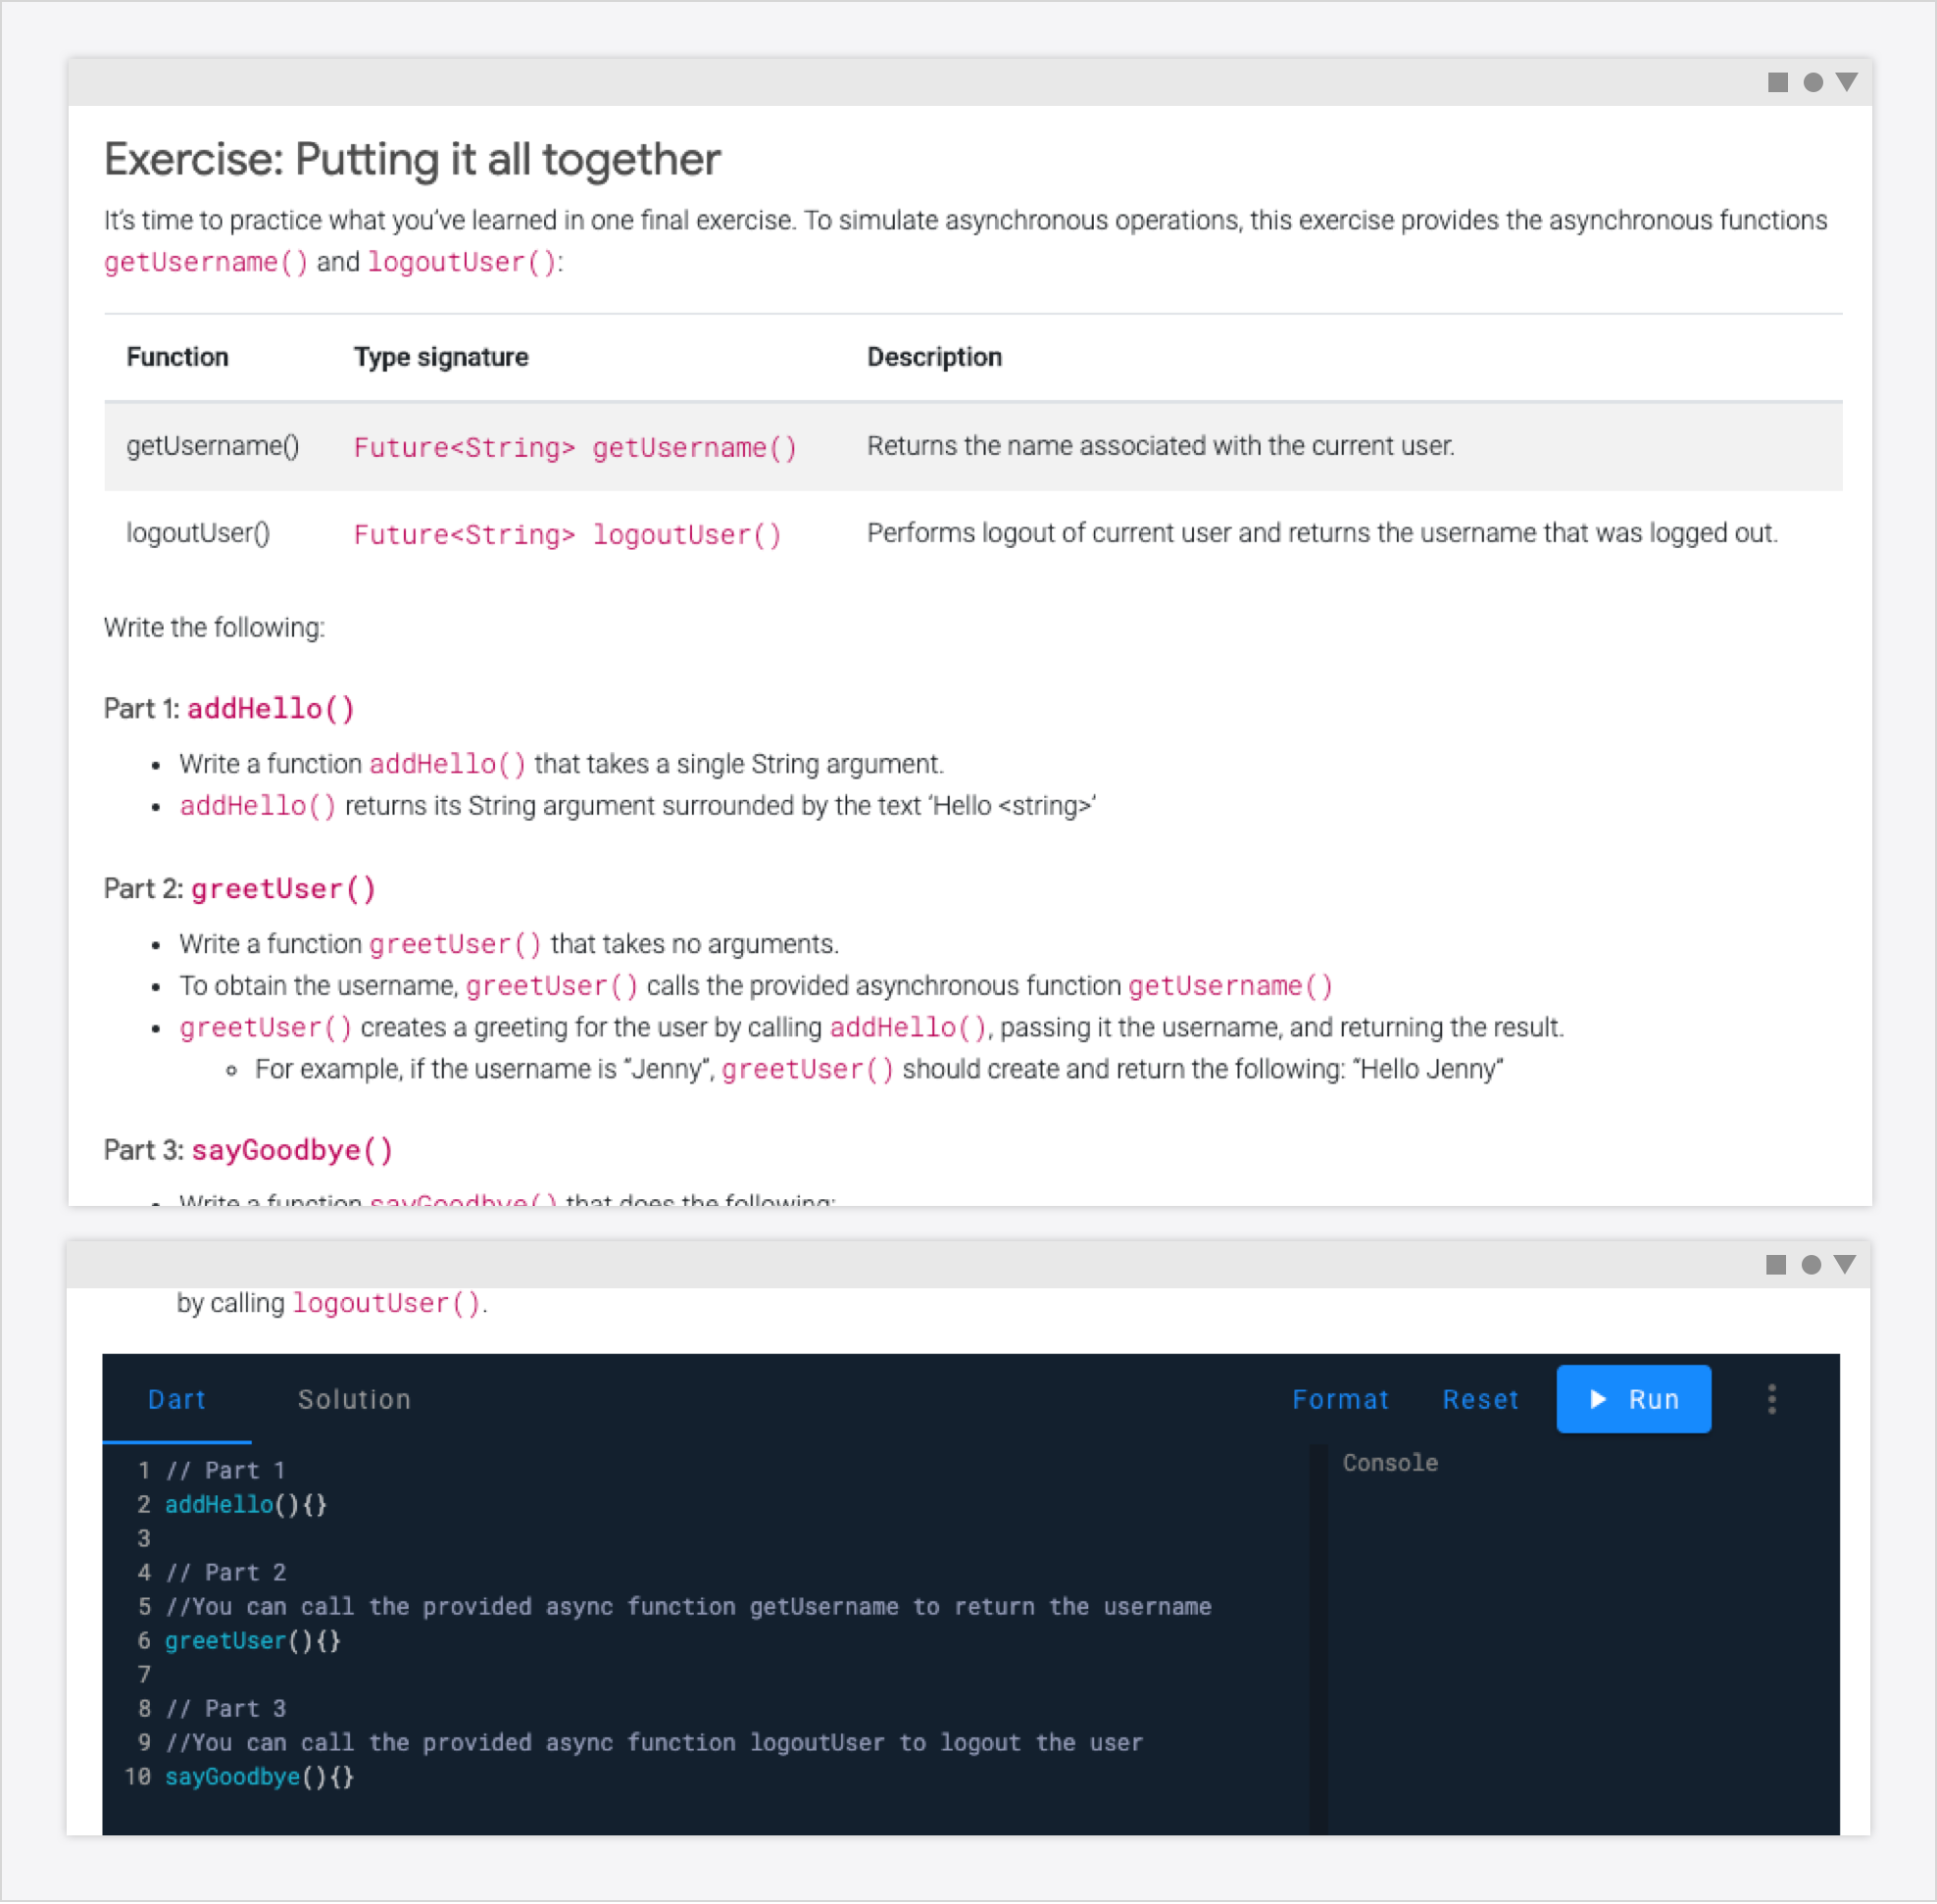Screen dimensions: 1937x1904
Task: Format the code using Format
Action: (1340, 1399)
